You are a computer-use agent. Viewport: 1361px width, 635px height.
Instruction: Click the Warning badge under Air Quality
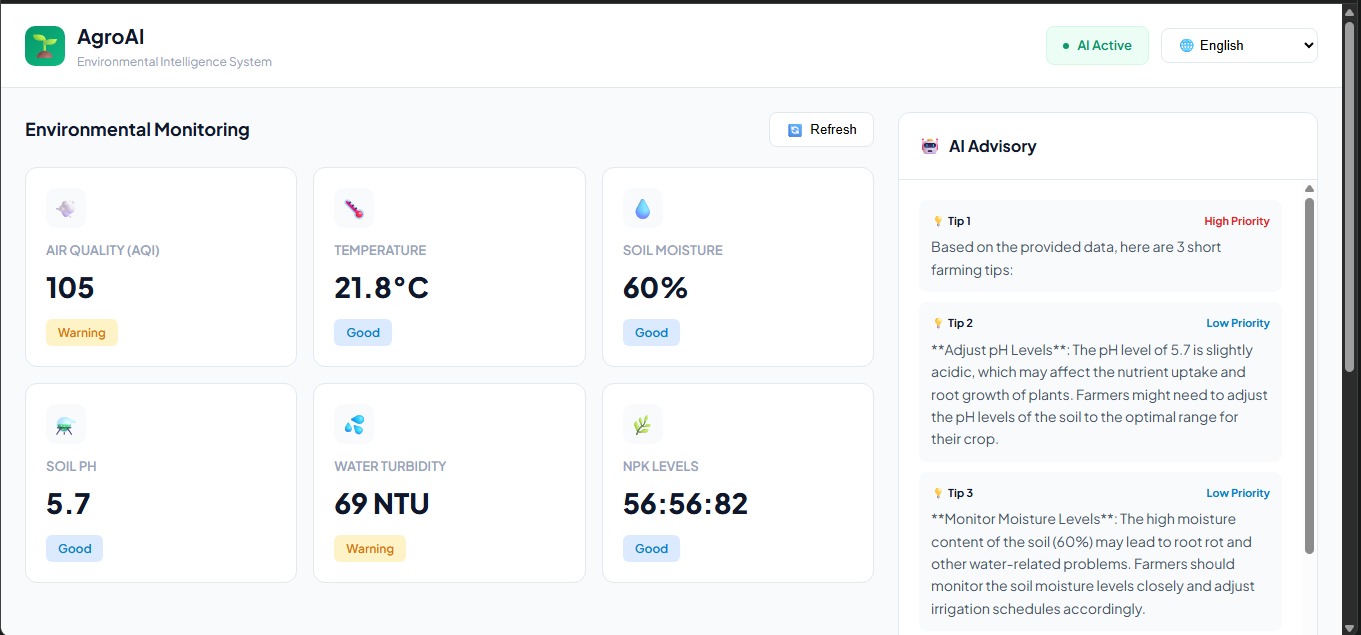82,333
